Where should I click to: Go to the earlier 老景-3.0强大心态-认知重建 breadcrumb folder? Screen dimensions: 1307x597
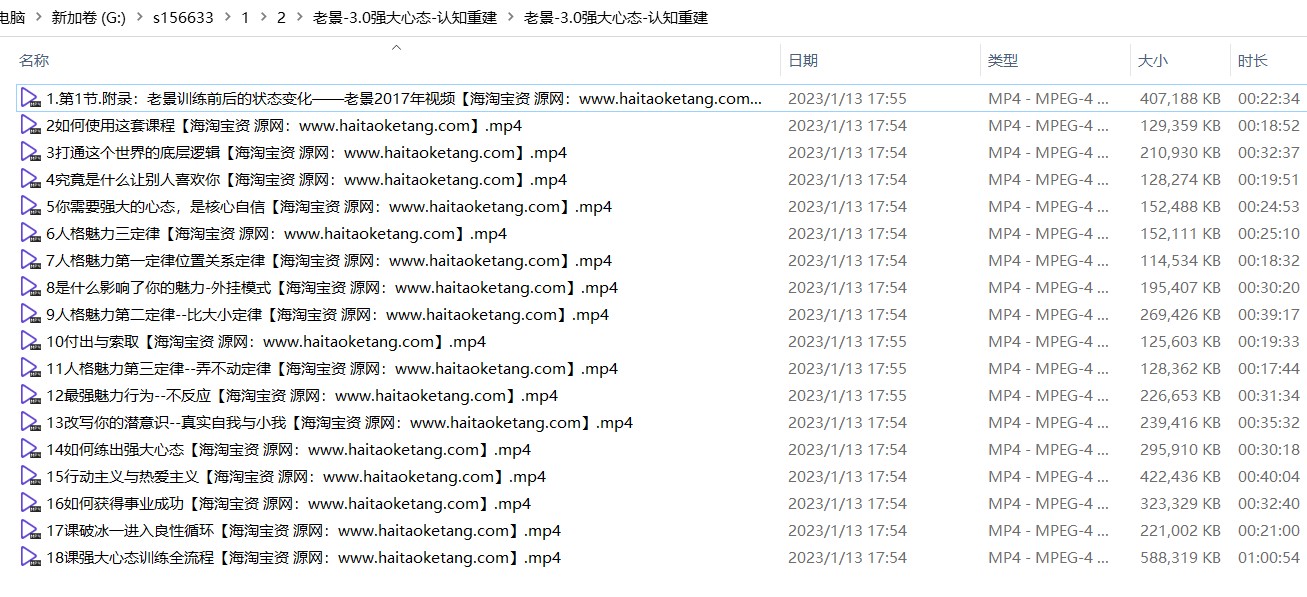pos(405,17)
